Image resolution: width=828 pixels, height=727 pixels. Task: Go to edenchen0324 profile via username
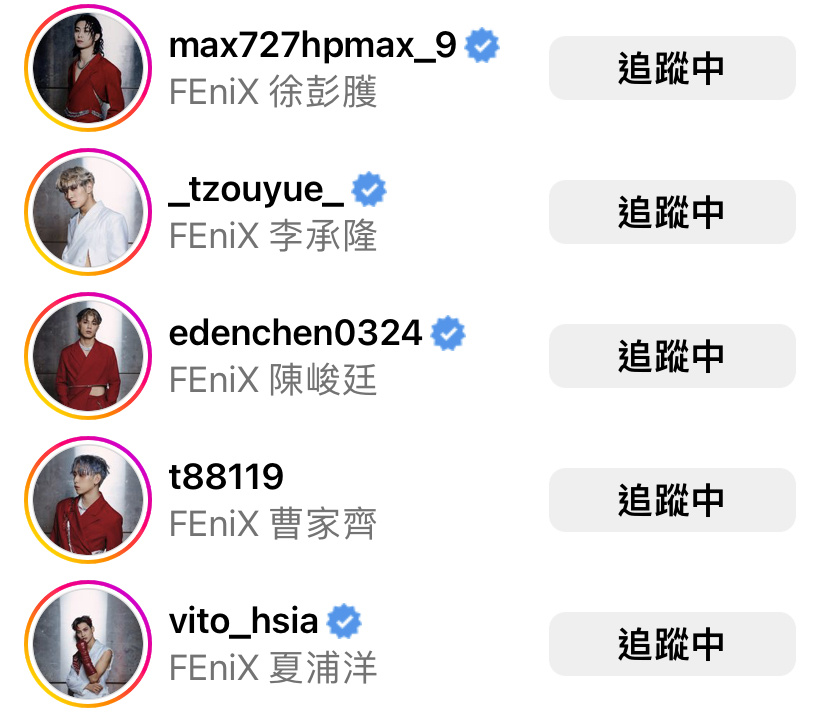(x=295, y=333)
